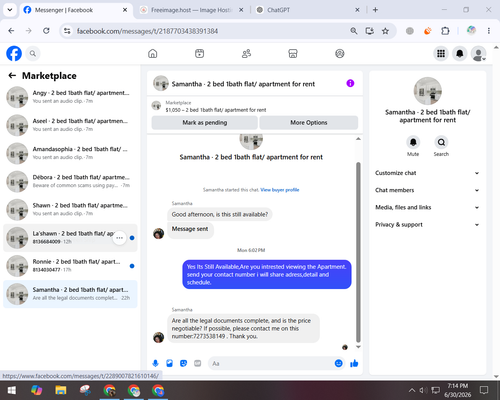Expand the Customize chat section
The width and height of the screenshot is (500, 400).
click(x=427, y=173)
